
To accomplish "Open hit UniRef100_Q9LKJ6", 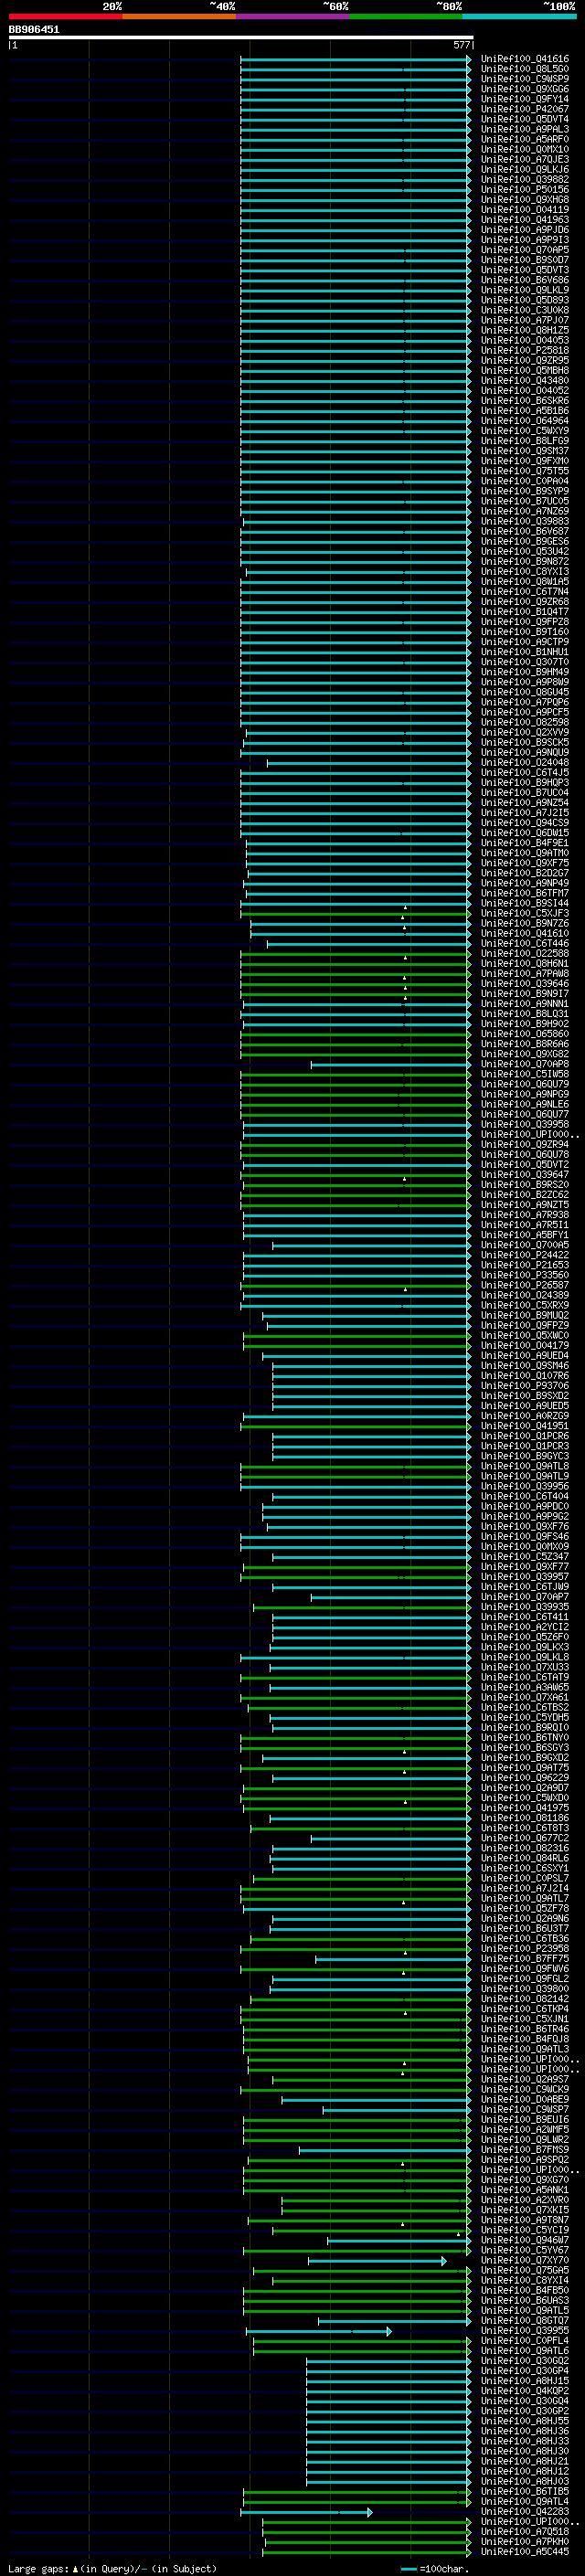I will 525,170.
